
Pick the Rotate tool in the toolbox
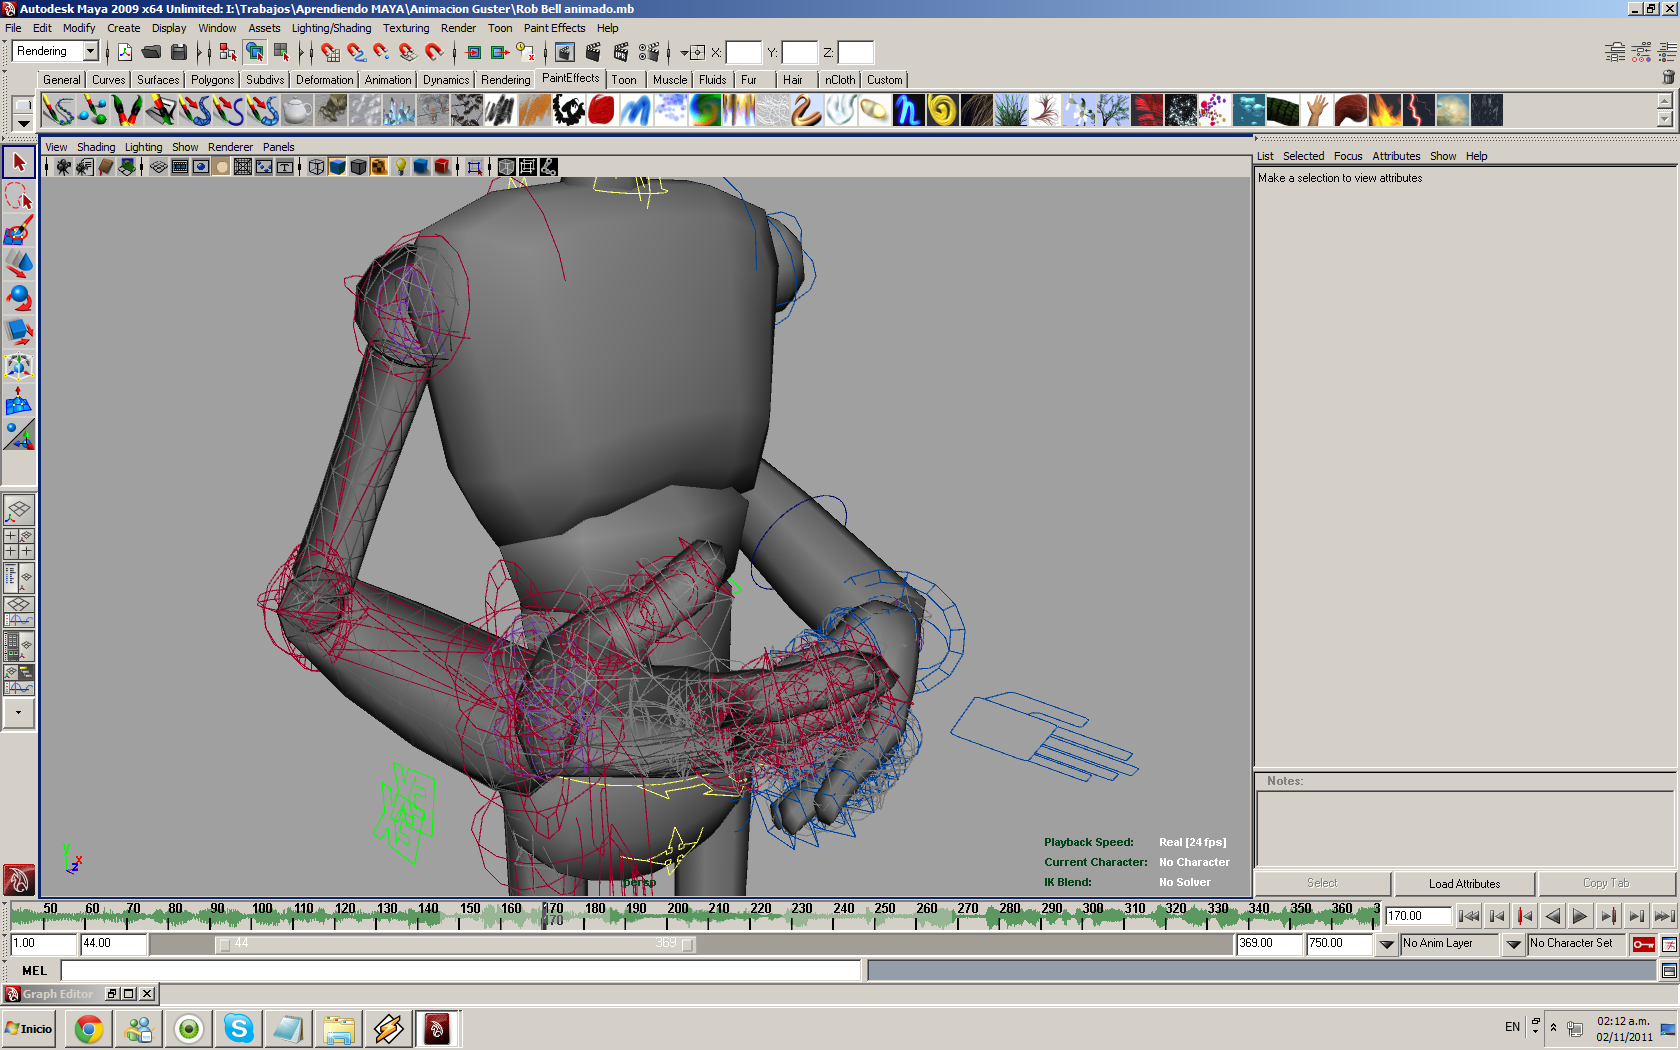(19, 298)
